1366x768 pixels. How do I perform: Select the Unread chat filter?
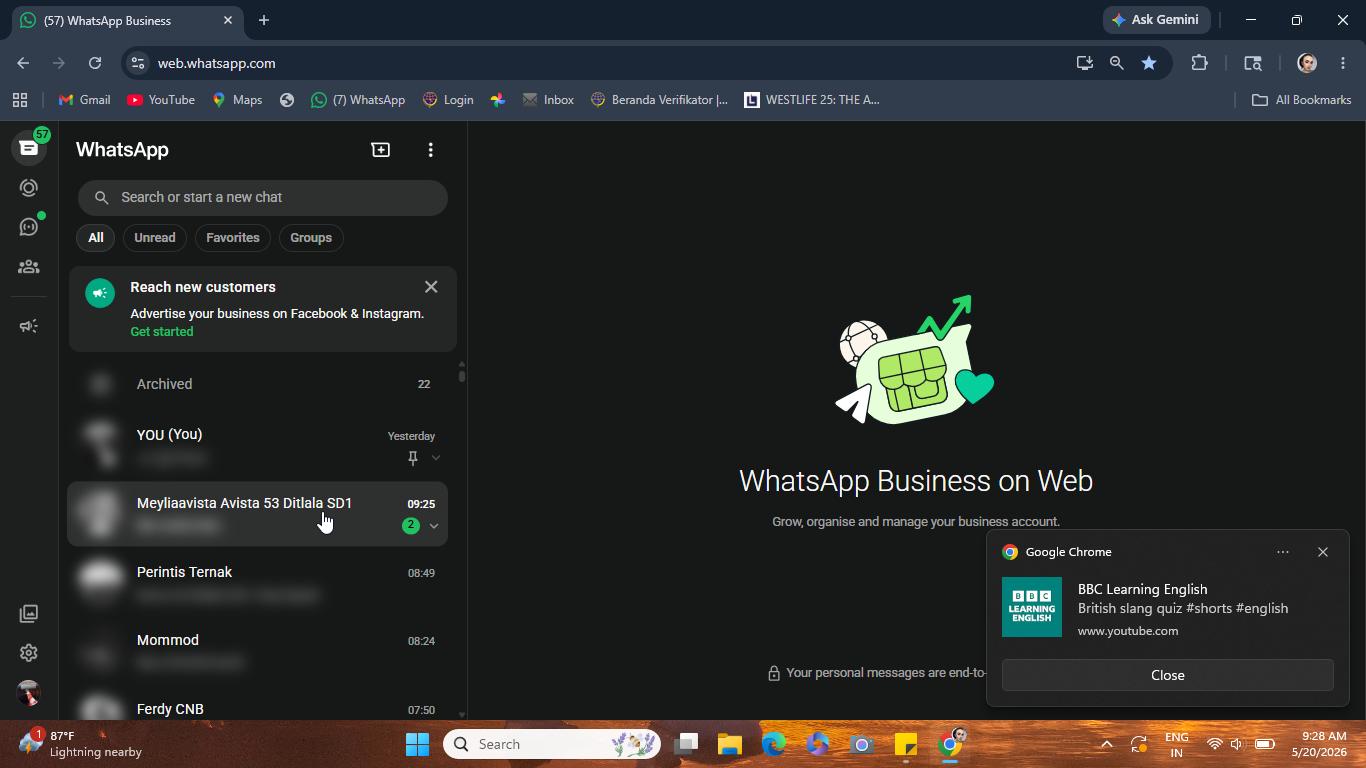(x=155, y=238)
